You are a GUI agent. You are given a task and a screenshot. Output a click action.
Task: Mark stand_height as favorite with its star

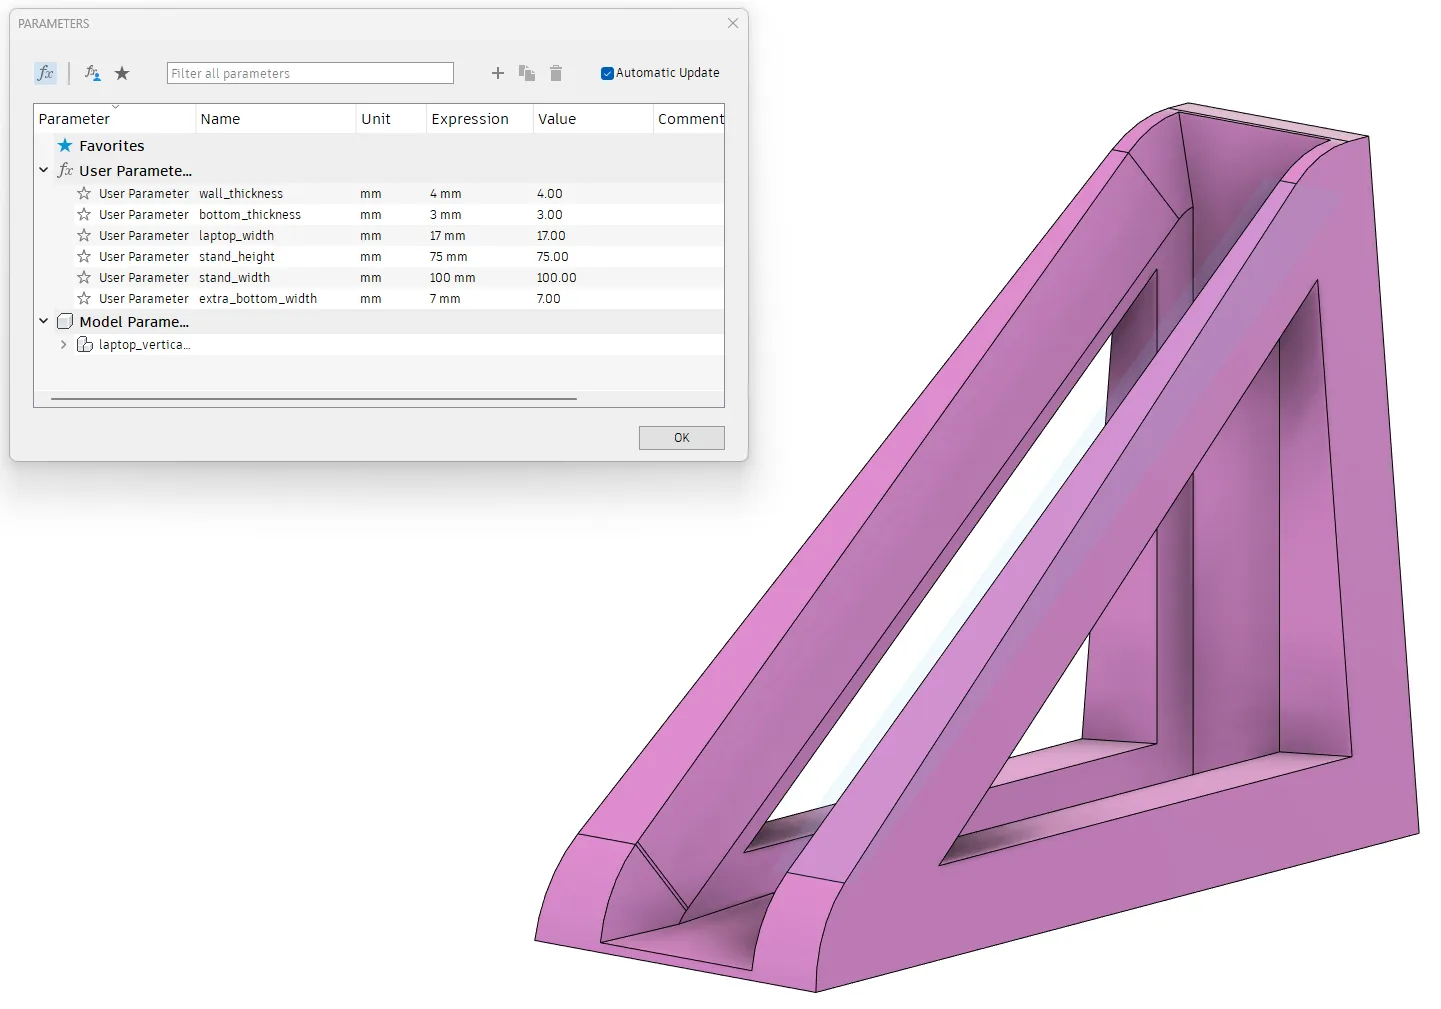84,257
